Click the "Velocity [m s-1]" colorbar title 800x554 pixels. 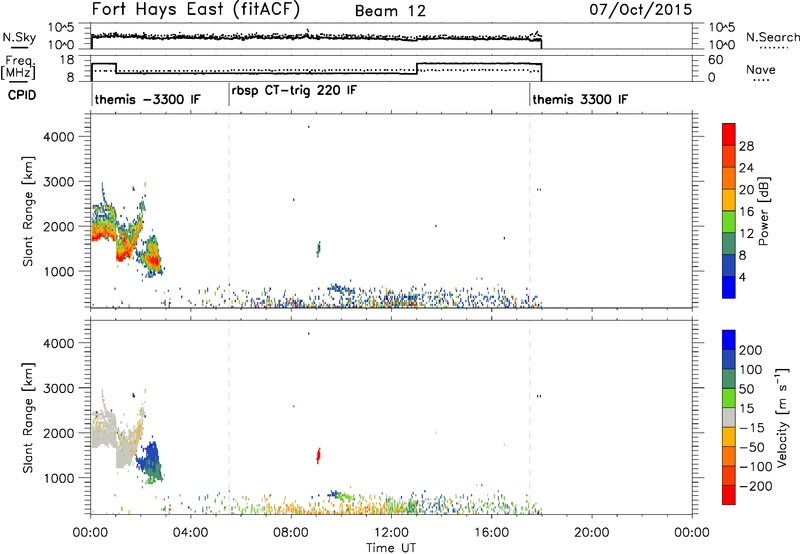(782, 417)
